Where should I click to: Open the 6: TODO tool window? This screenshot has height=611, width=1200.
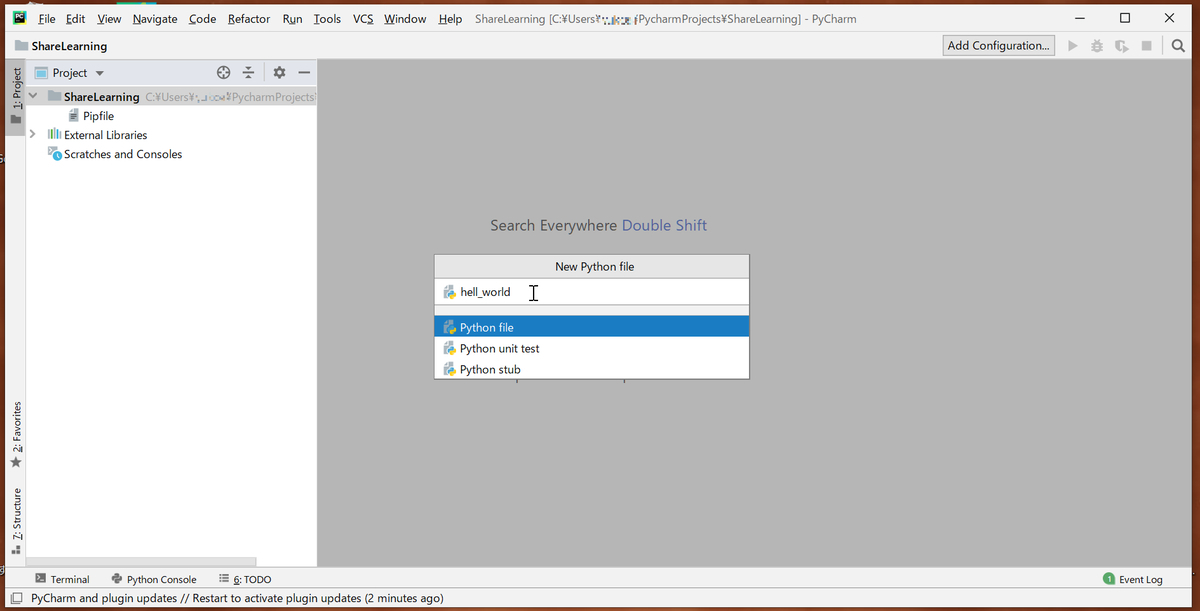[x=245, y=579]
